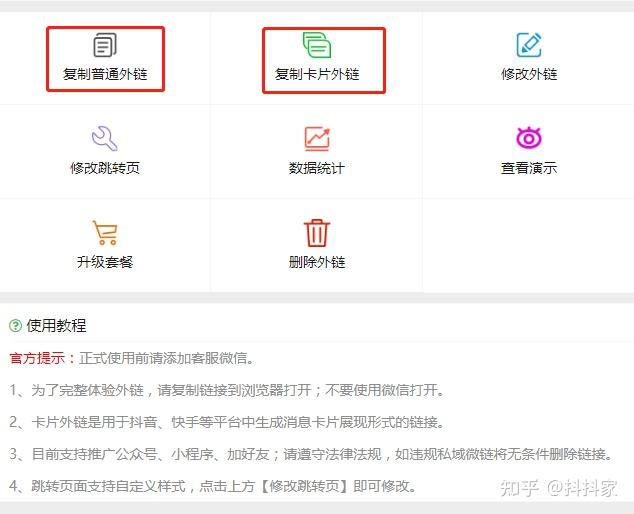Choose the 删除外链 text

[317, 262]
